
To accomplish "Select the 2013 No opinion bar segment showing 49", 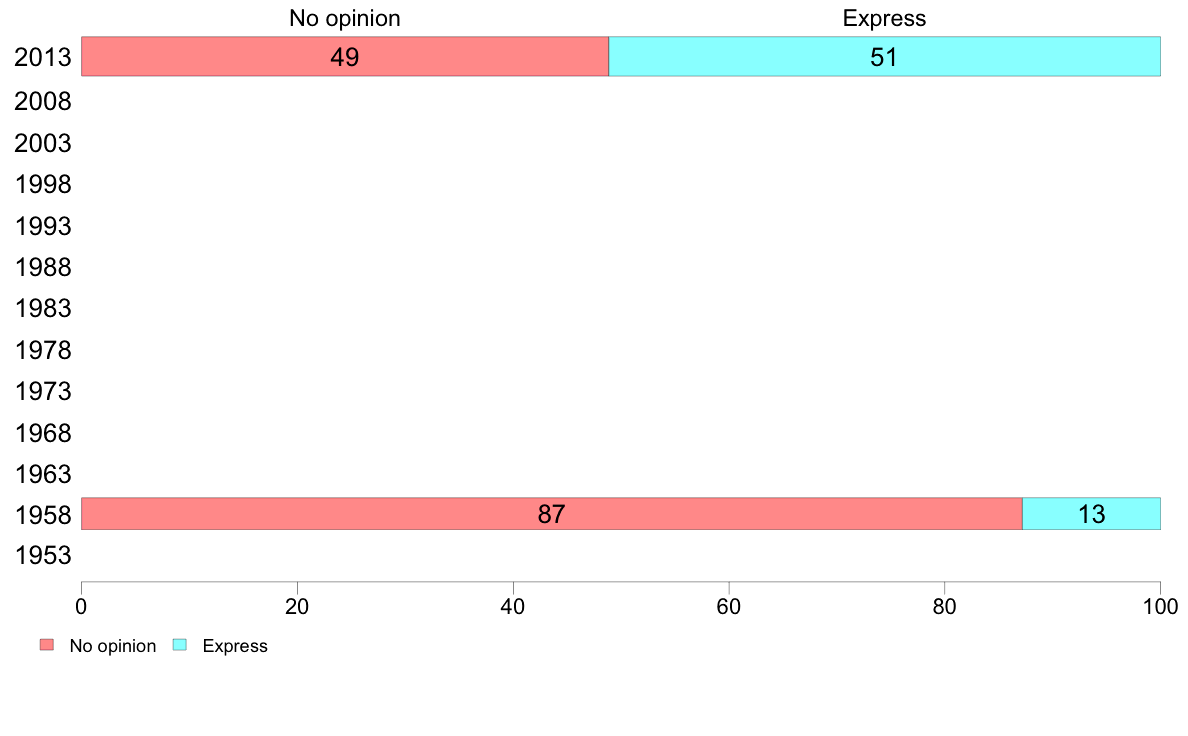I will point(345,56).
